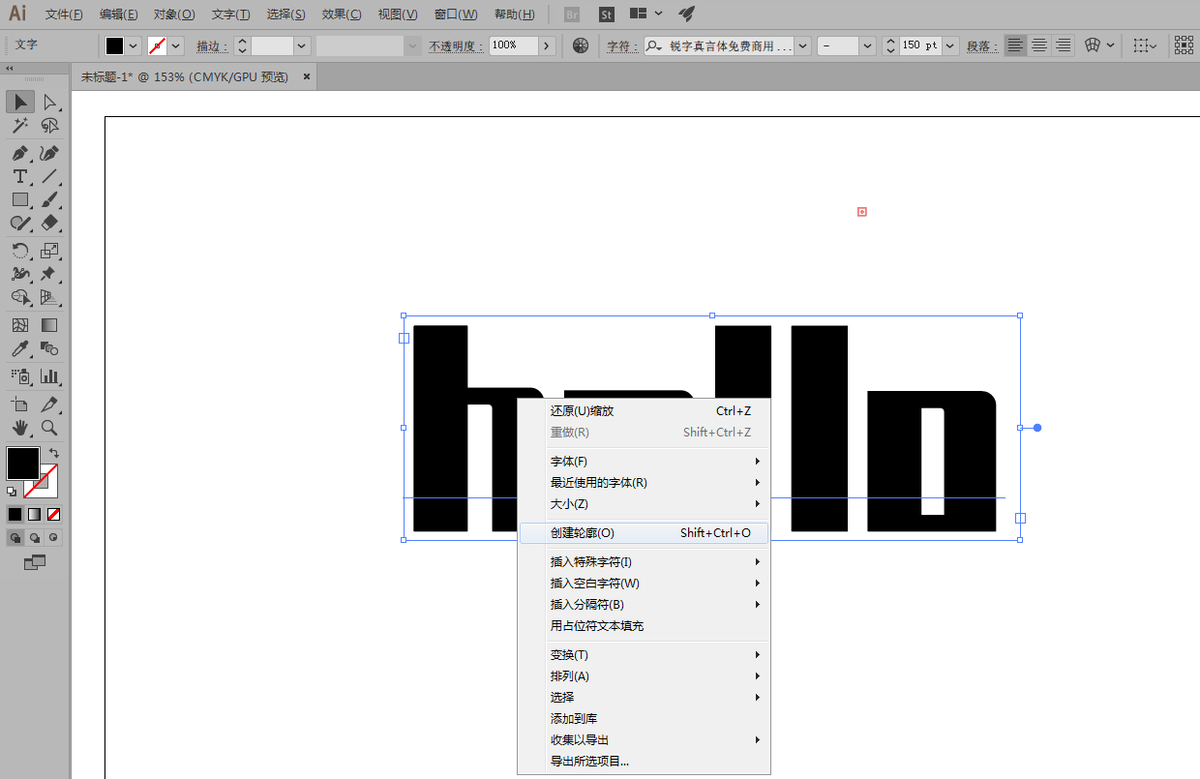1200x779 pixels.
Task: Open stroke color dropdown in control bar
Action: click(177, 46)
